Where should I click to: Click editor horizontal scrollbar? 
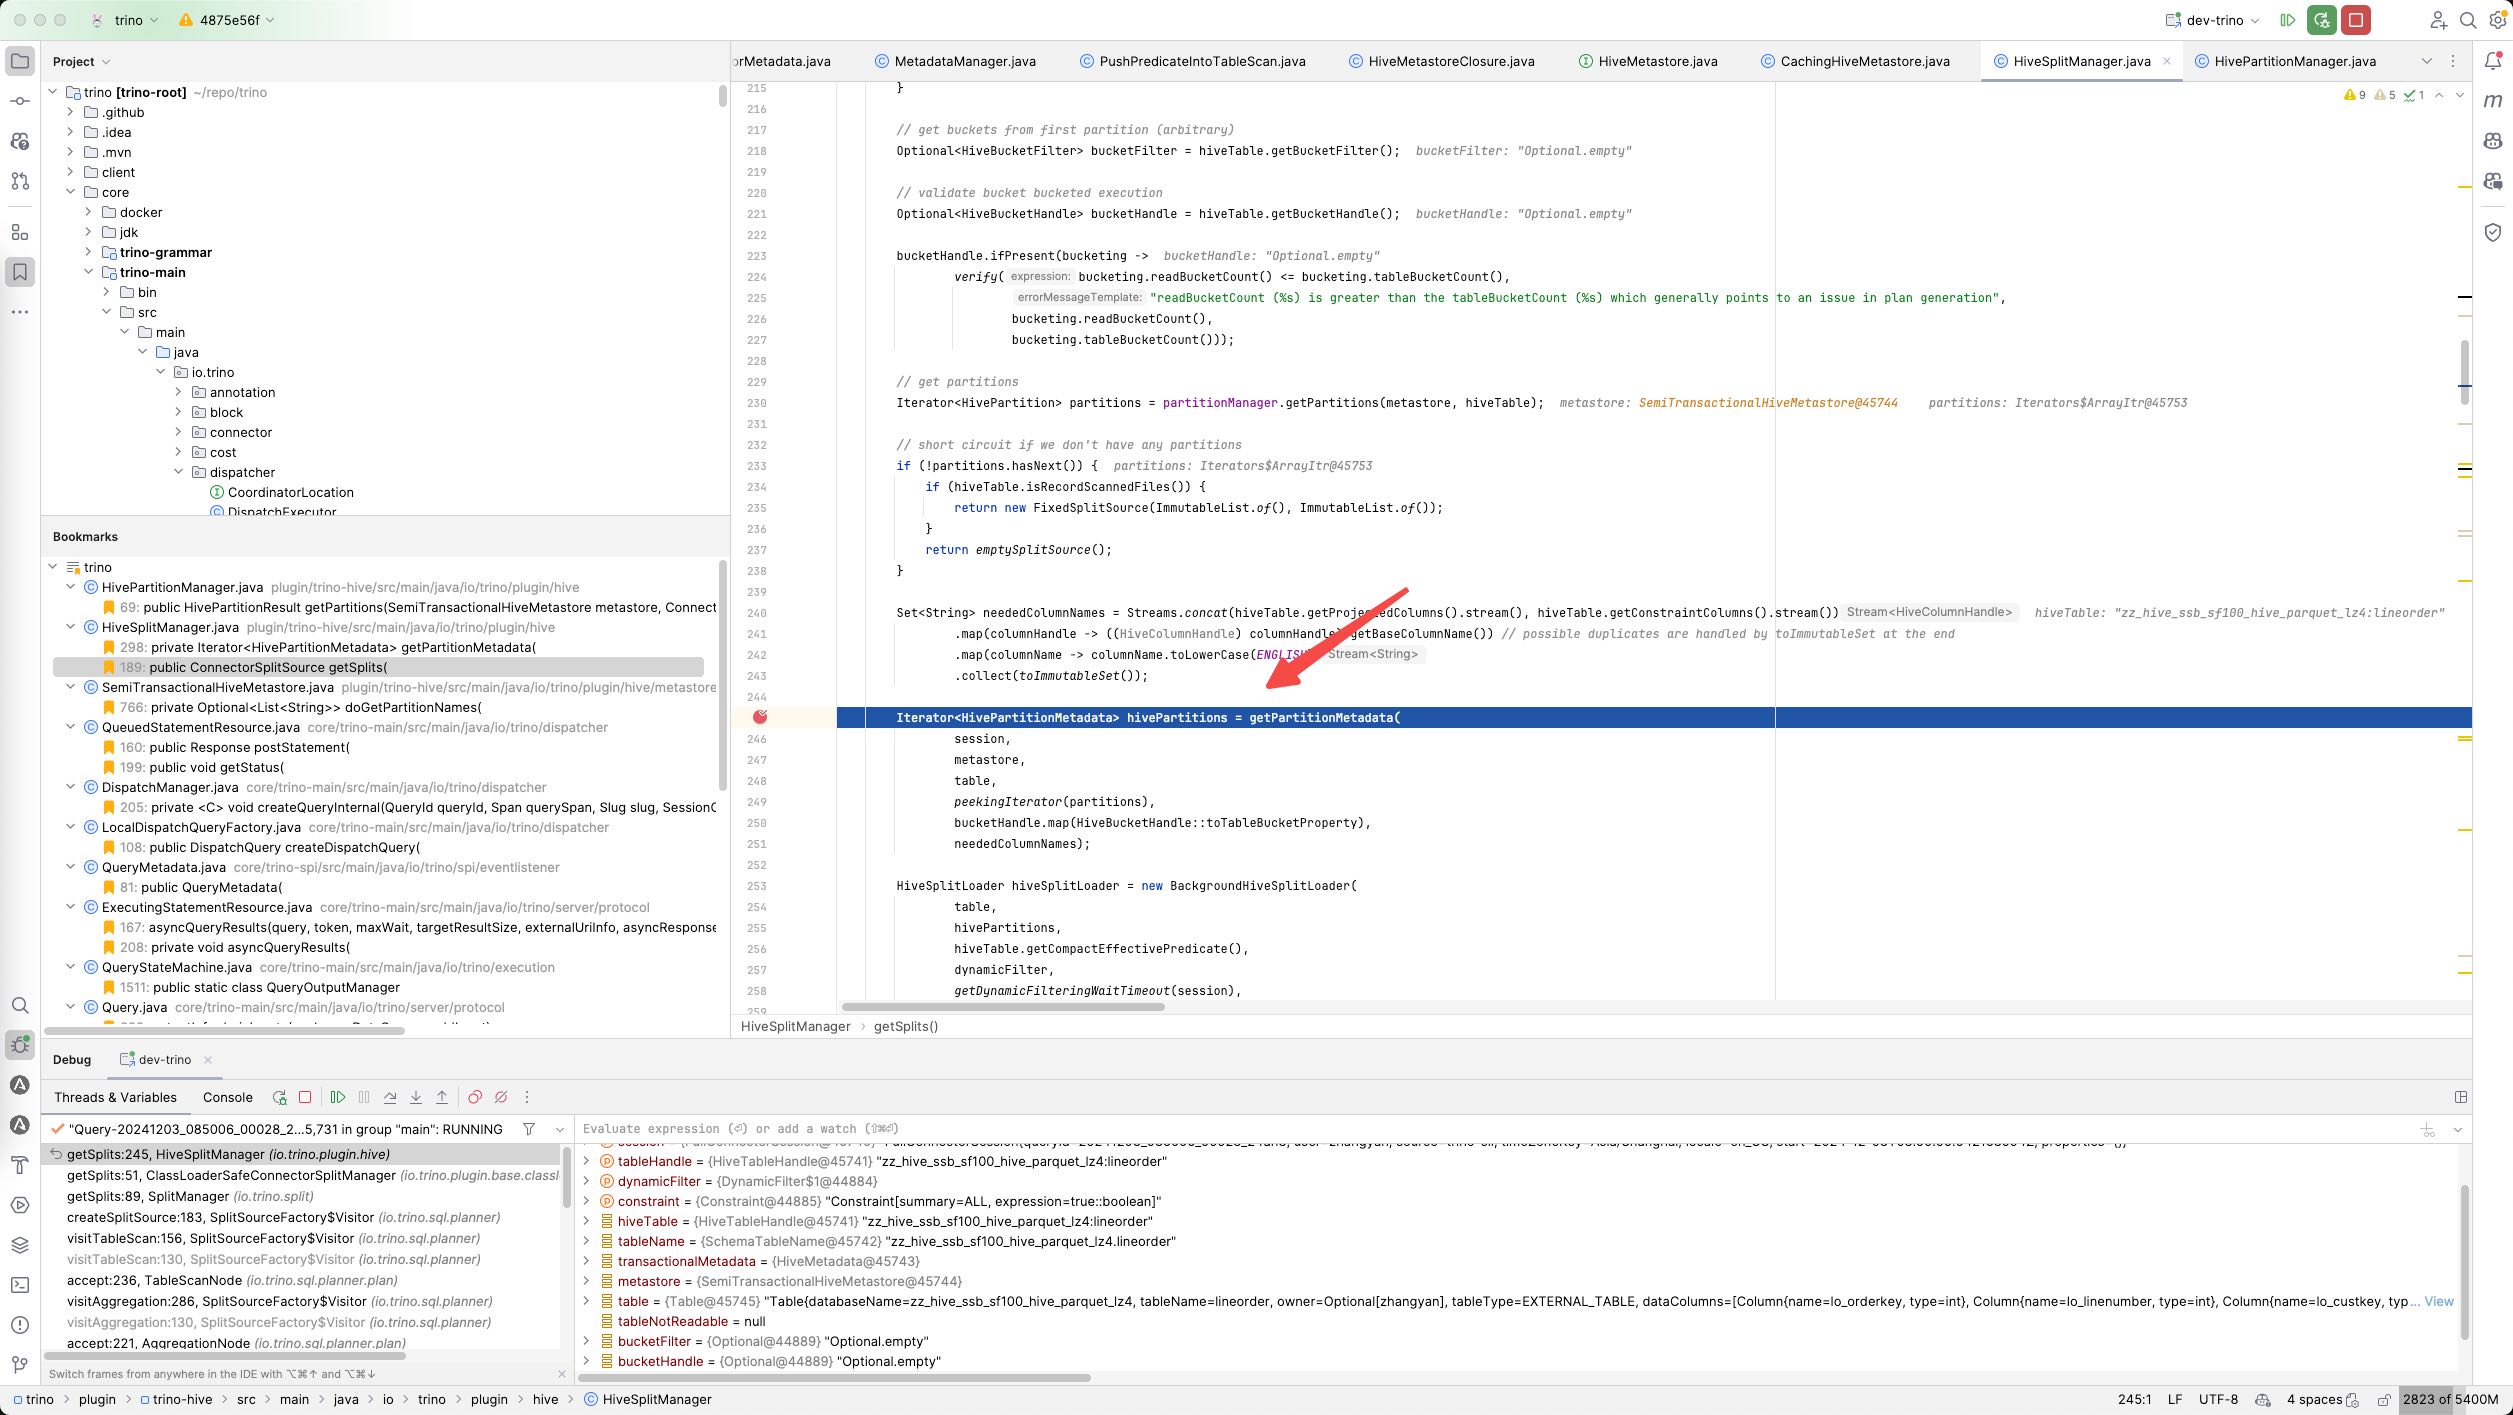(x=1003, y=1007)
